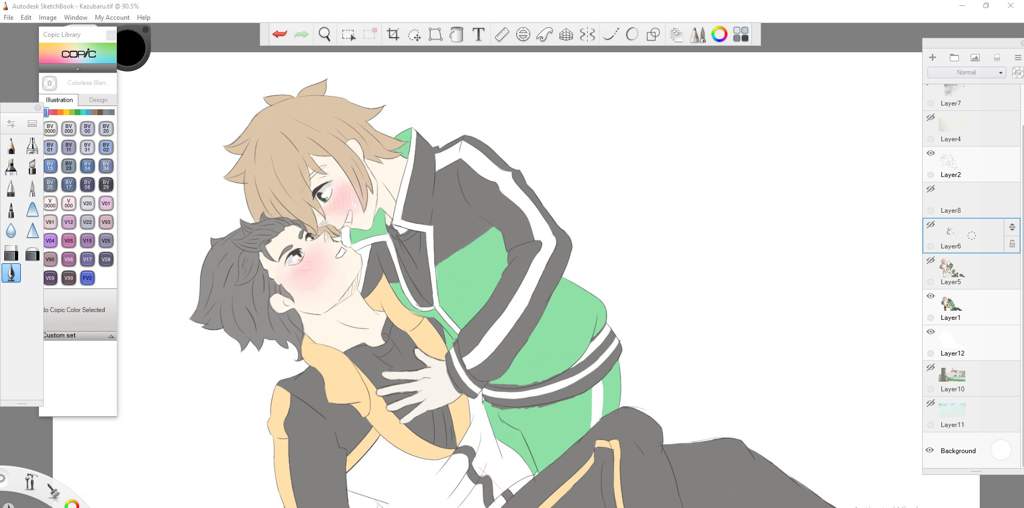Select the Text tool

pos(478,35)
